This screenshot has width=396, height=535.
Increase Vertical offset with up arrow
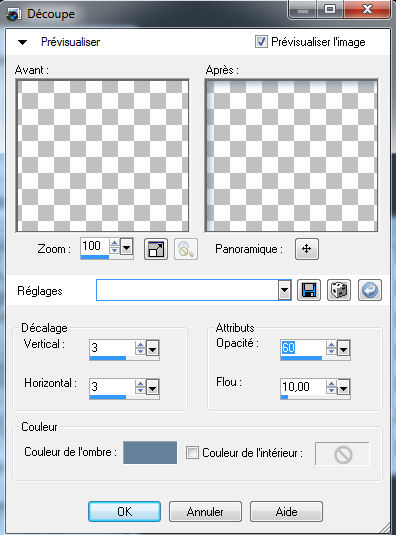click(x=140, y=345)
